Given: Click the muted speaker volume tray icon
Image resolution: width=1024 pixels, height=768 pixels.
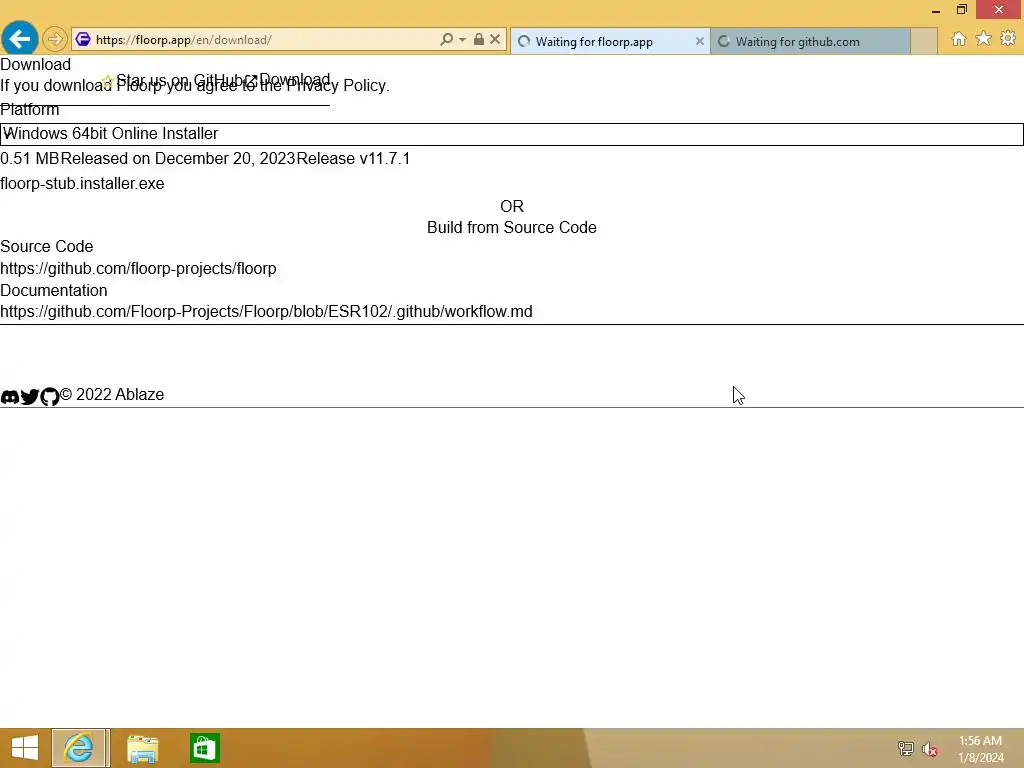Looking at the screenshot, I should 930,749.
